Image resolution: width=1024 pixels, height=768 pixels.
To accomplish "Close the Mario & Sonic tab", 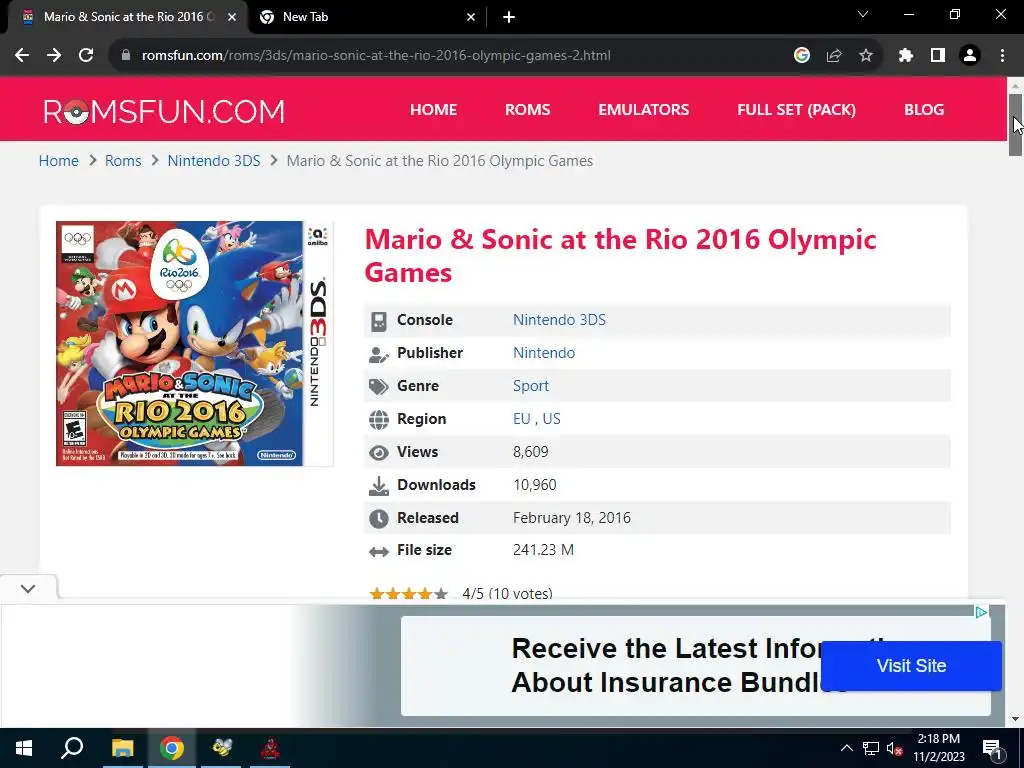I will click(232, 17).
